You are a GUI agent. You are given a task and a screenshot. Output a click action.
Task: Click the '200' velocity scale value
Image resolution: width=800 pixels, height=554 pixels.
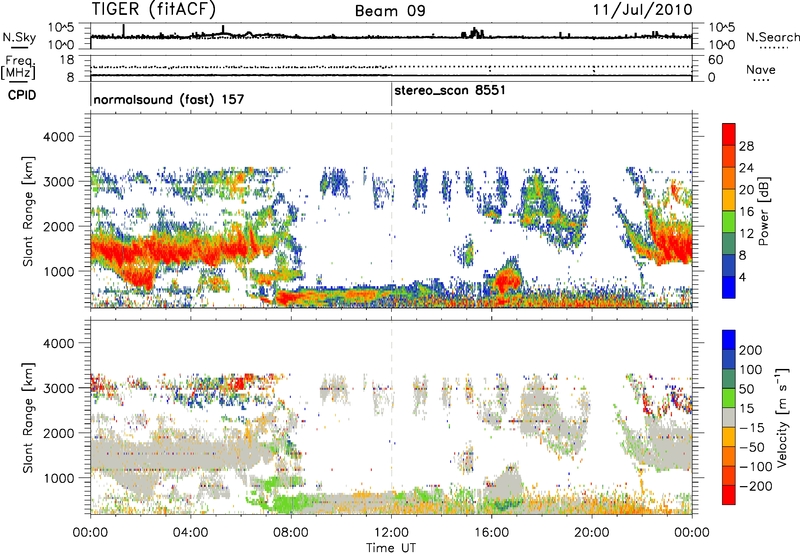(750, 350)
